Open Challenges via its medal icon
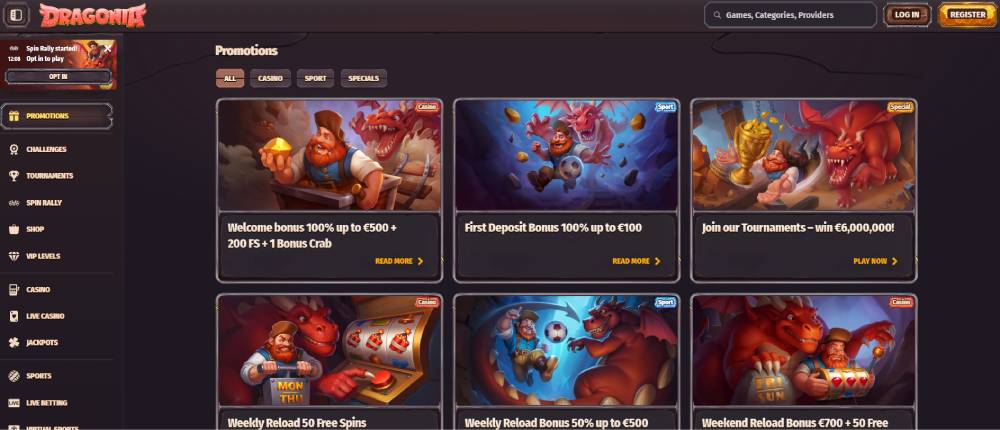This screenshot has height=430, width=1000. (14, 149)
